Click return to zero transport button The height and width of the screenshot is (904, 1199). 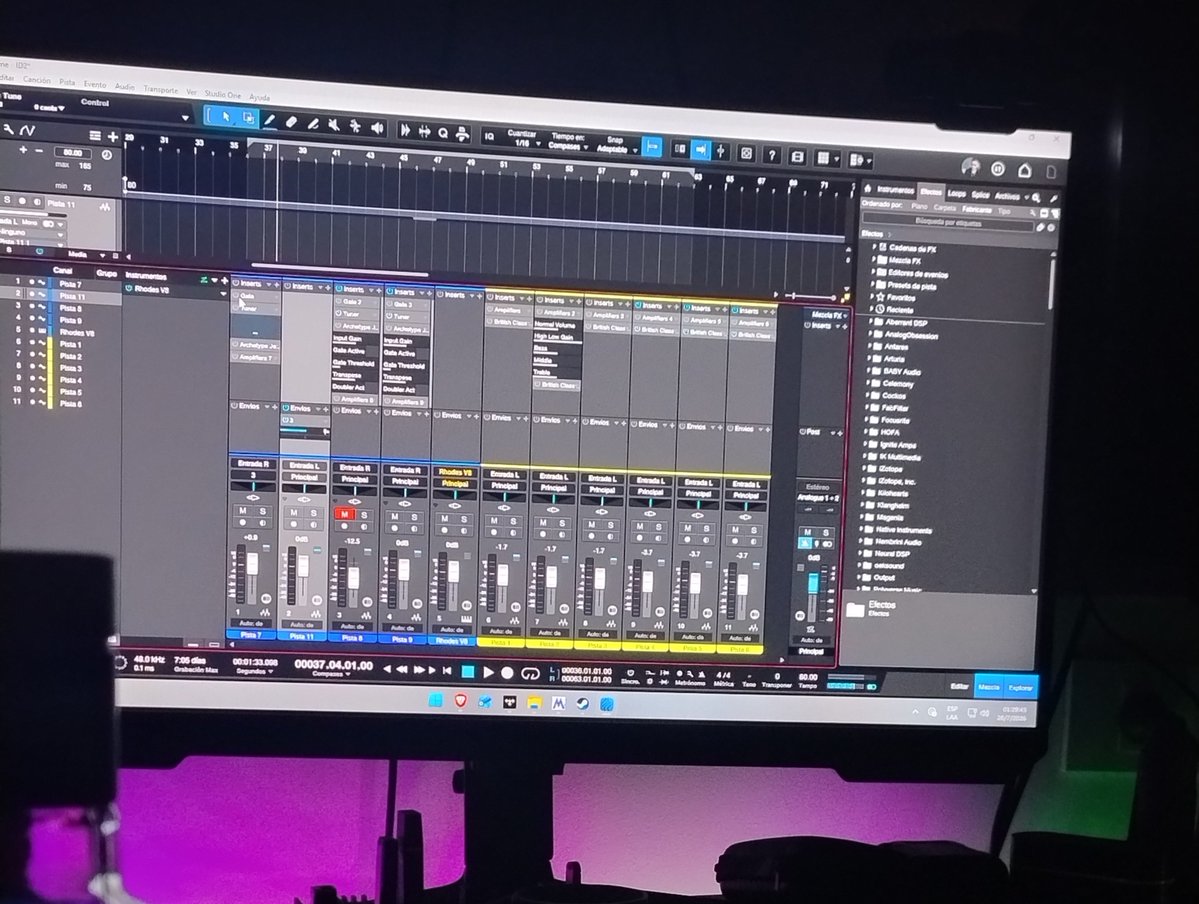[x=447, y=671]
